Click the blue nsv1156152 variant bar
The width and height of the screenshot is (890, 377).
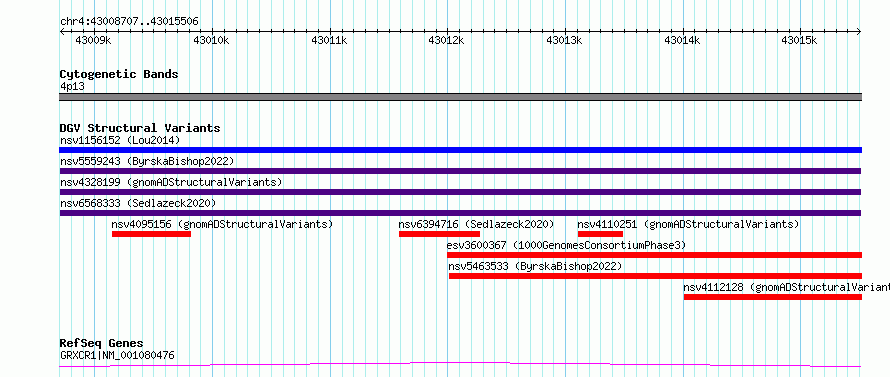click(x=460, y=150)
